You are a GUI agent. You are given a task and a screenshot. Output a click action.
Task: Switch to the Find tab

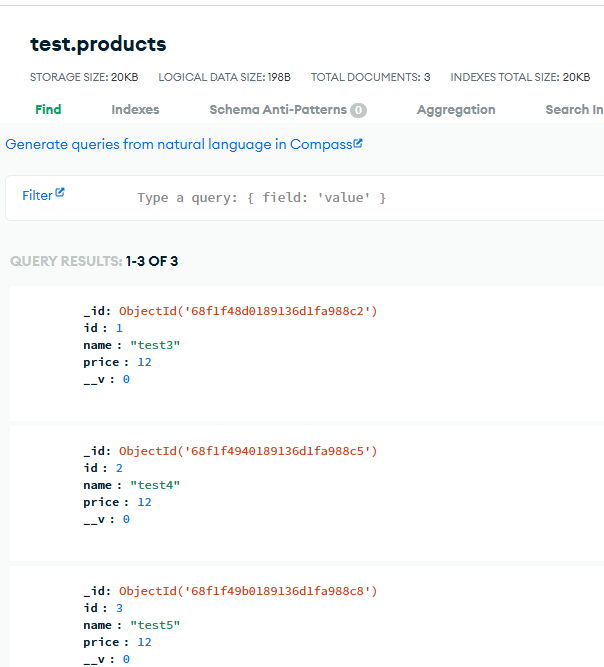(x=48, y=110)
